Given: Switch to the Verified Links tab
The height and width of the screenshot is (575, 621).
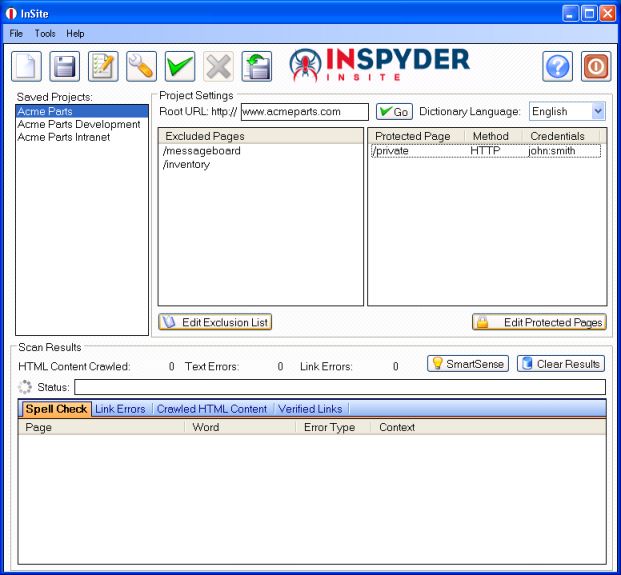Looking at the screenshot, I should coord(310,409).
